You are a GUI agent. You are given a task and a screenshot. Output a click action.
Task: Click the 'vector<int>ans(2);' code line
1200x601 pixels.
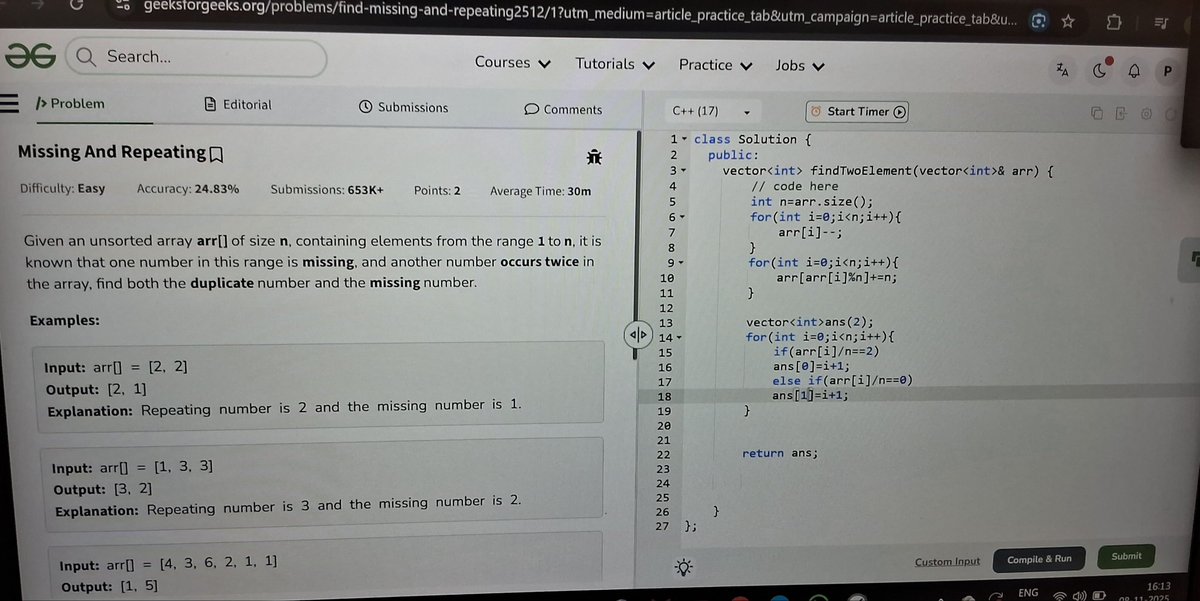pyautogui.click(x=810, y=322)
